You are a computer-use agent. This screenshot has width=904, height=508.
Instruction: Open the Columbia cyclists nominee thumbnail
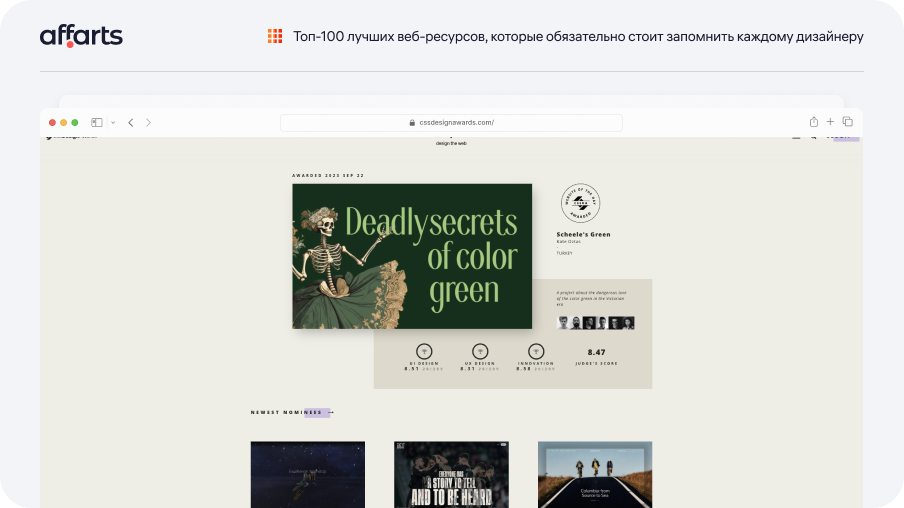pyautogui.click(x=594, y=475)
